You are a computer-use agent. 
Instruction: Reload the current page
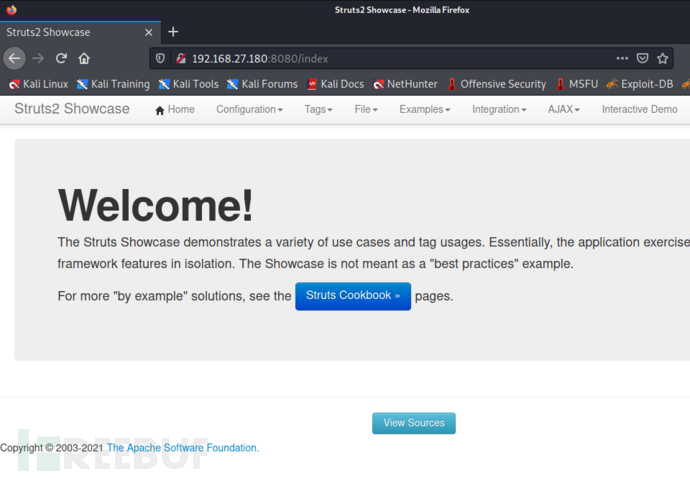pos(61,58)
